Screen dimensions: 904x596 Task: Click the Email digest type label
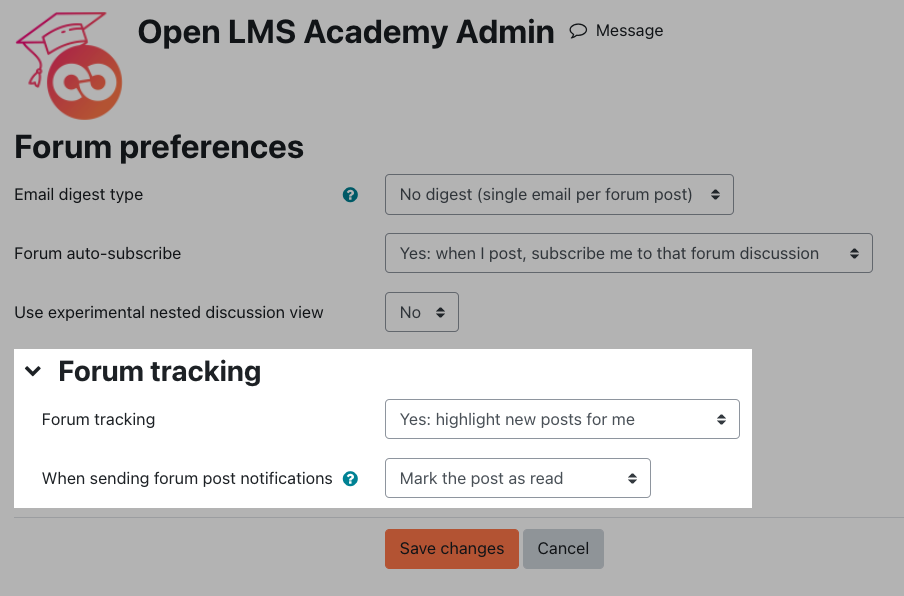78,195
